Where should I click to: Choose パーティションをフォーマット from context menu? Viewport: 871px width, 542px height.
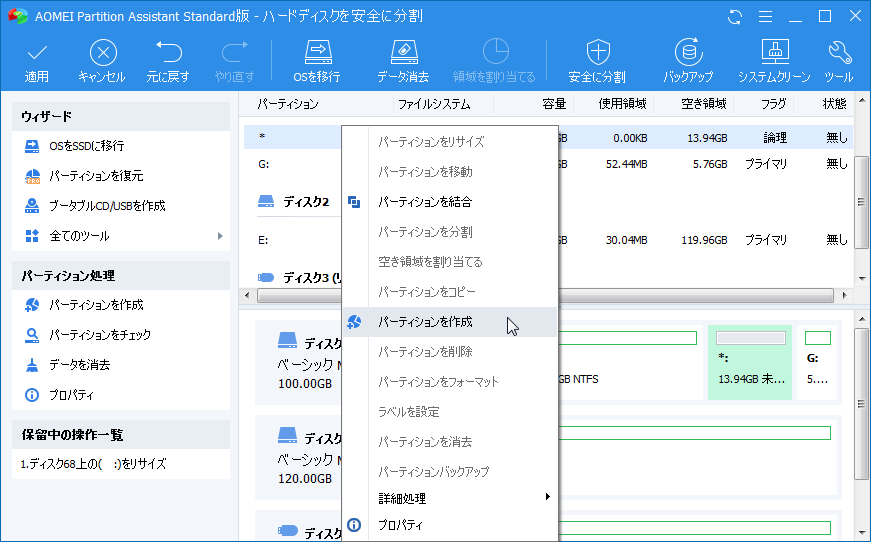point(450,382)
